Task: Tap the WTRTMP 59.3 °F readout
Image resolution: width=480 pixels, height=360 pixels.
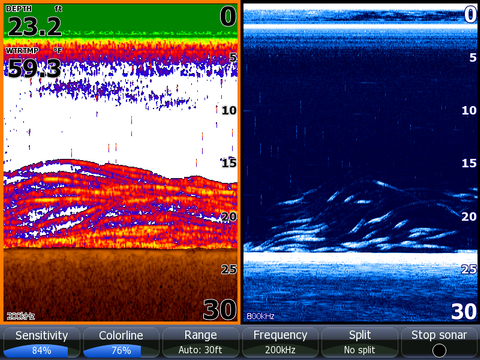Action: (33, 63)
